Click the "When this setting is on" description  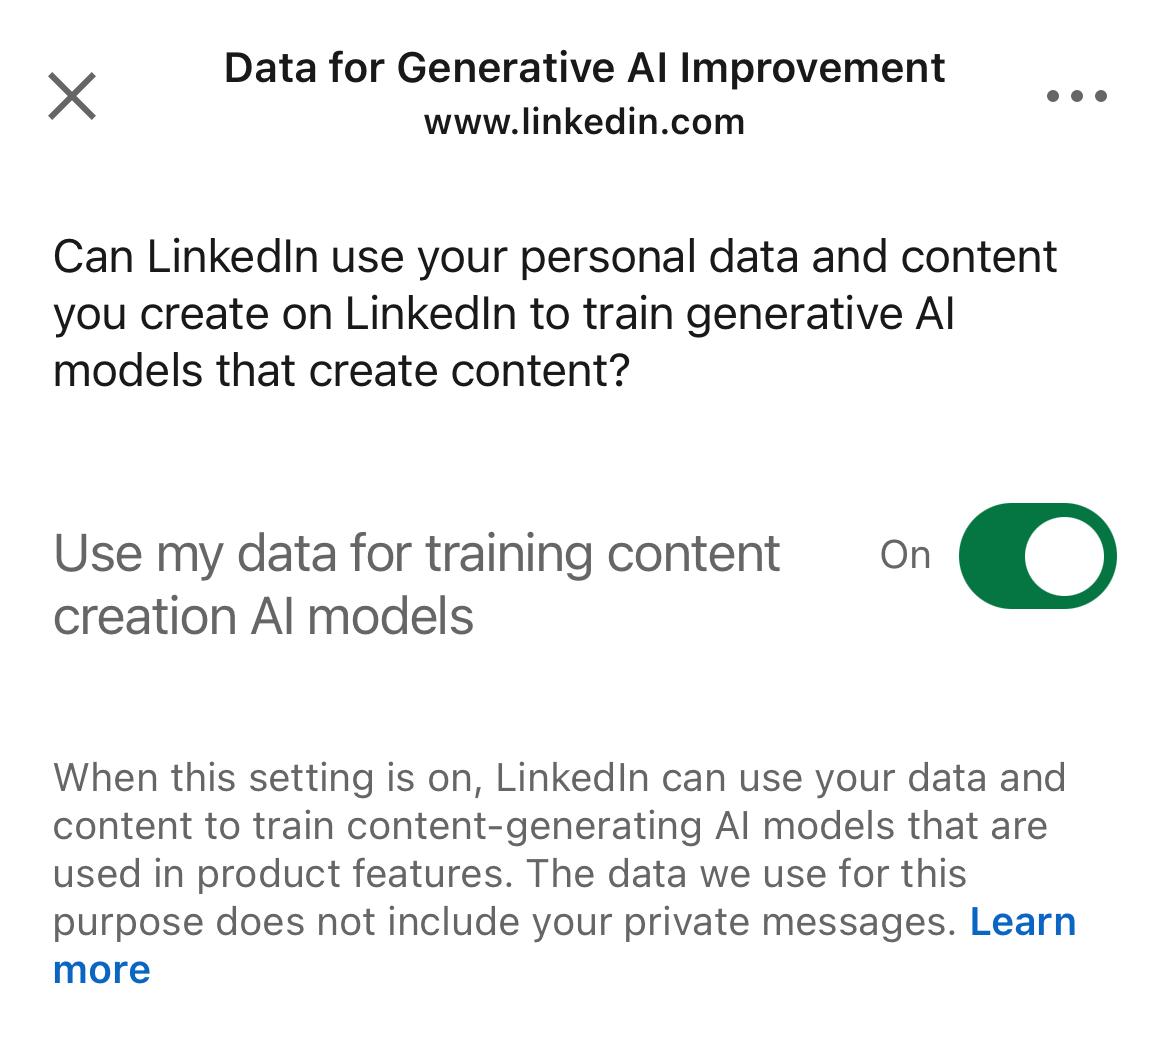pos(268,778)
